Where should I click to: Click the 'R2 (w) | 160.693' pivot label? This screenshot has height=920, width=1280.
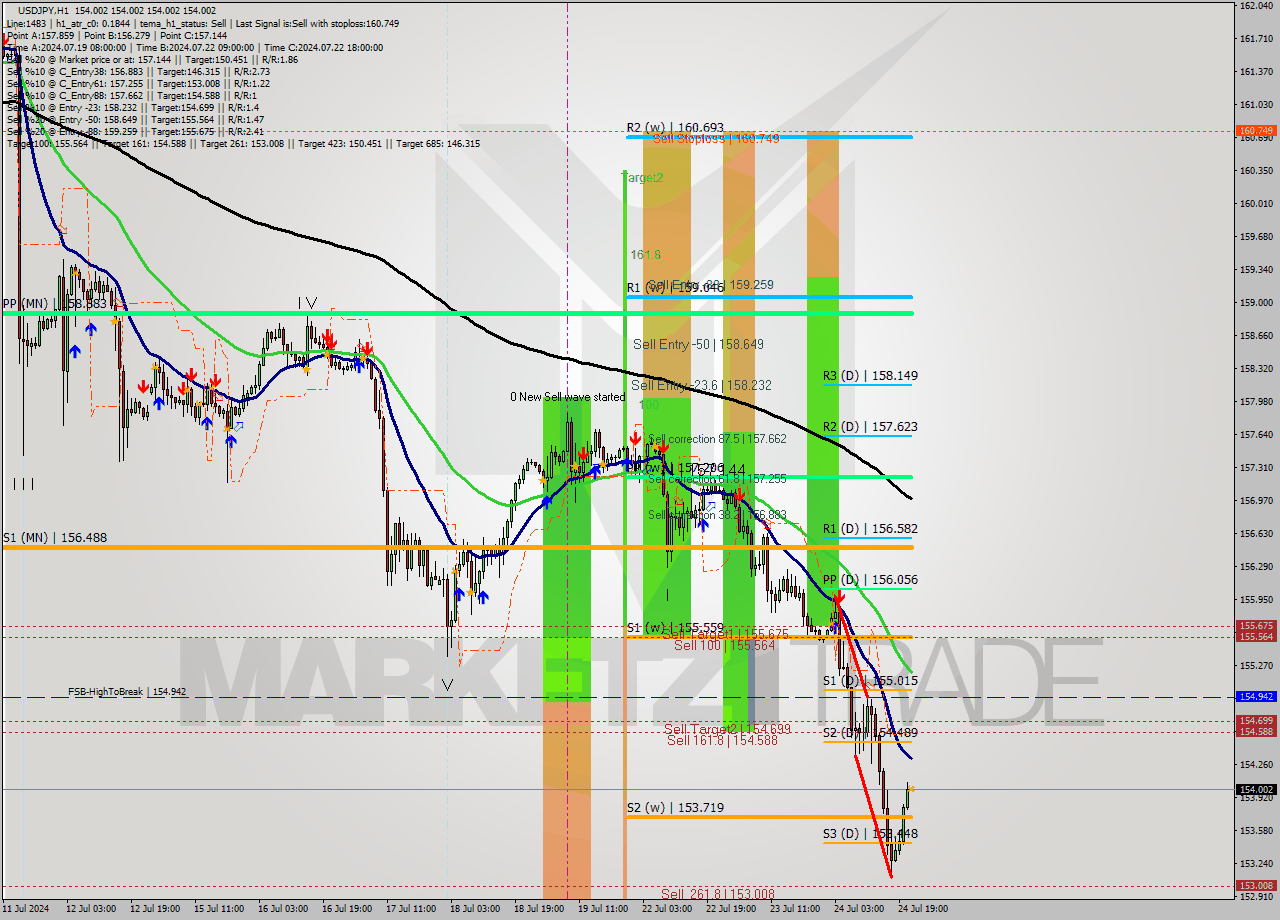pyautogui.click(x=675, y=128)
